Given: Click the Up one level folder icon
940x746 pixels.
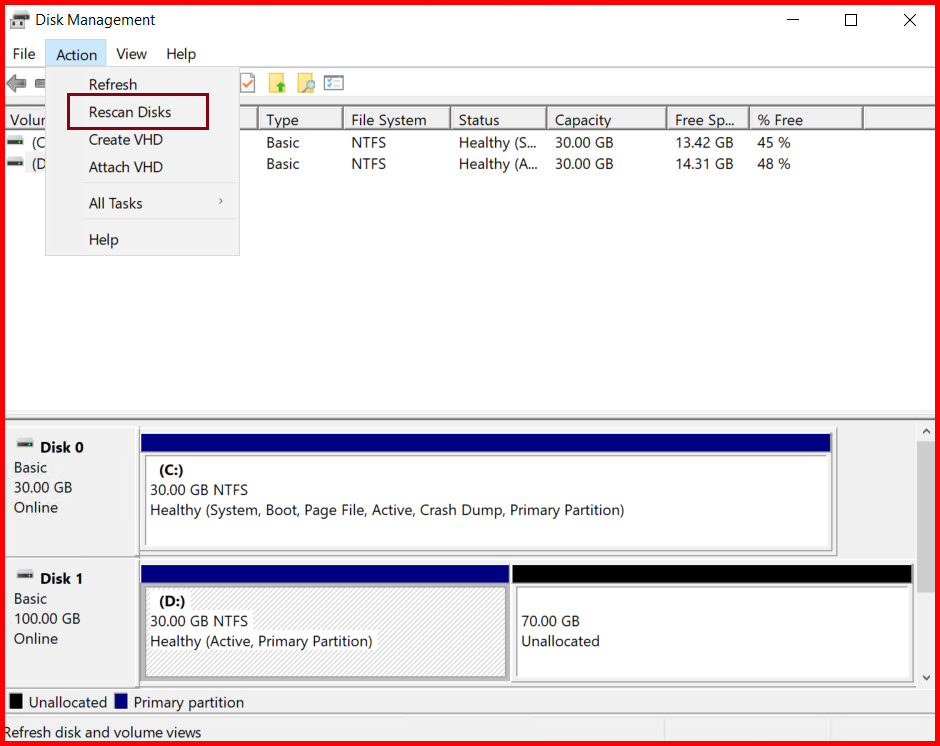Looking at the screenshot, I should coord(278,82).
